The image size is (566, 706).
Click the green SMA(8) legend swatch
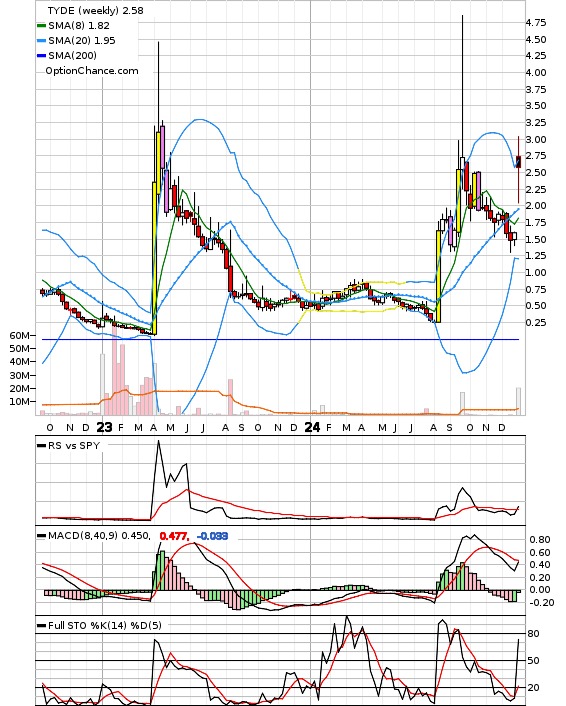(41, 26)
